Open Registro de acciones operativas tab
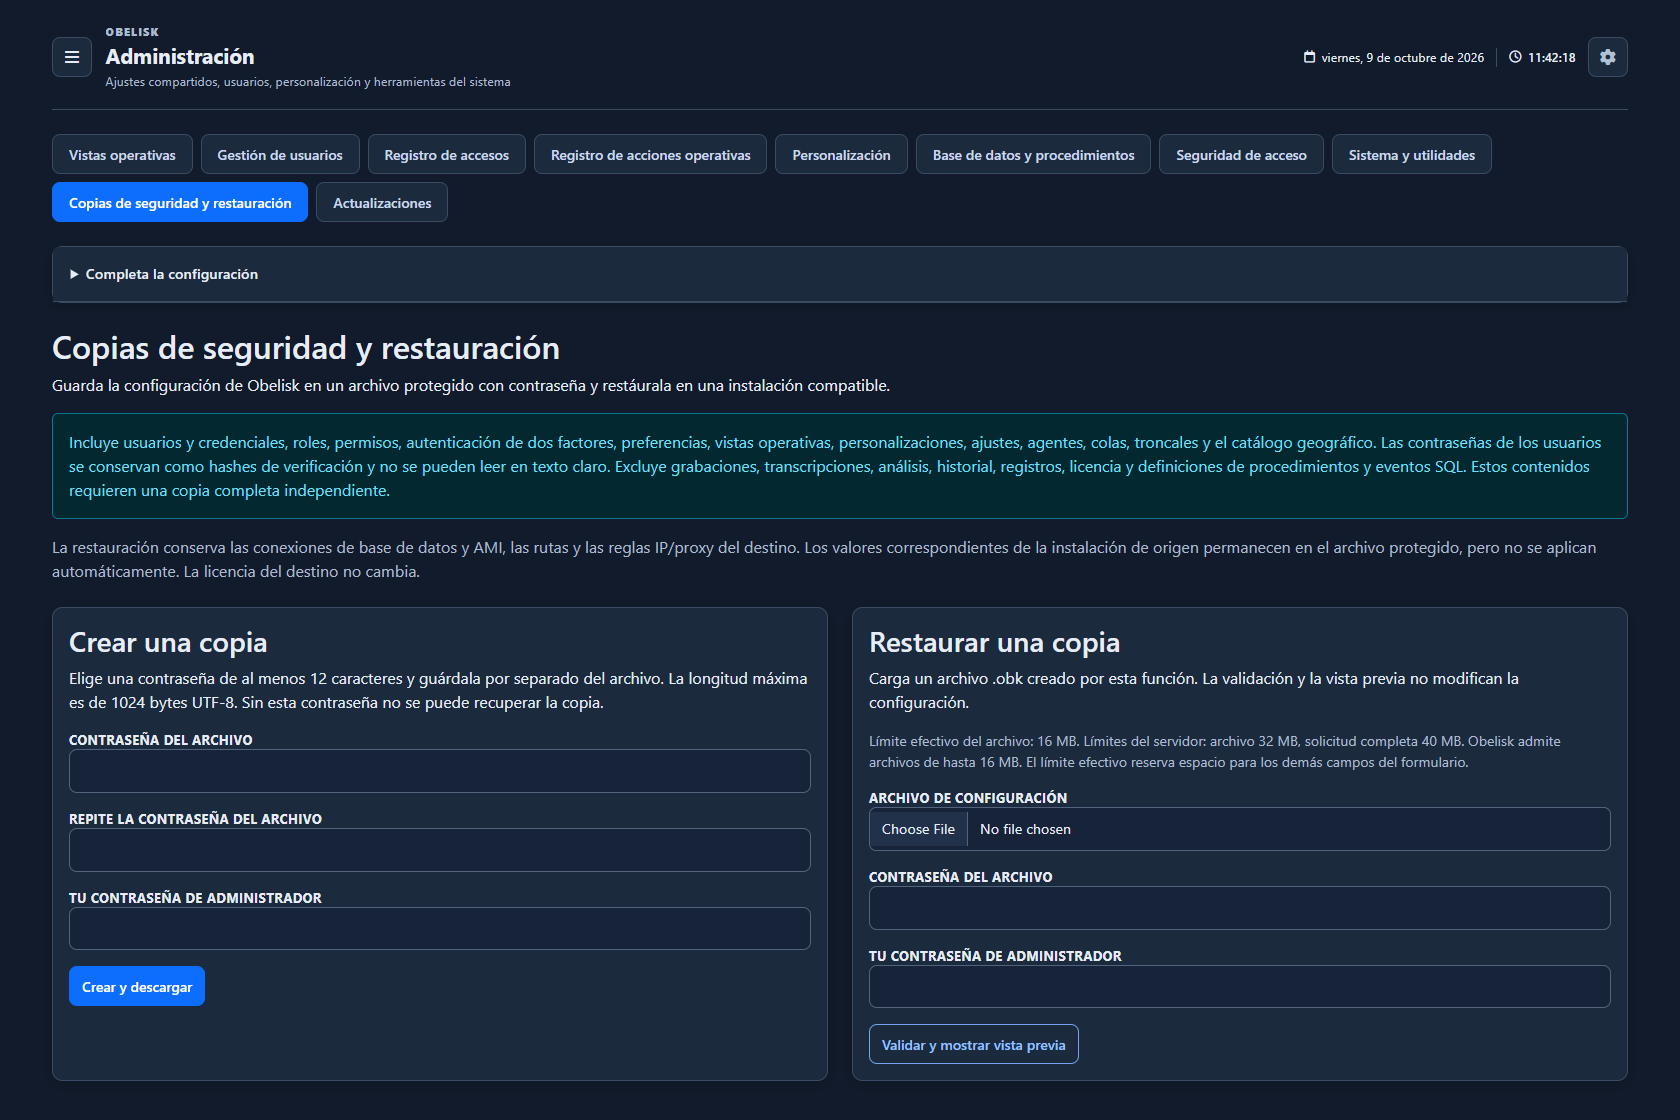 pos(651,155)
